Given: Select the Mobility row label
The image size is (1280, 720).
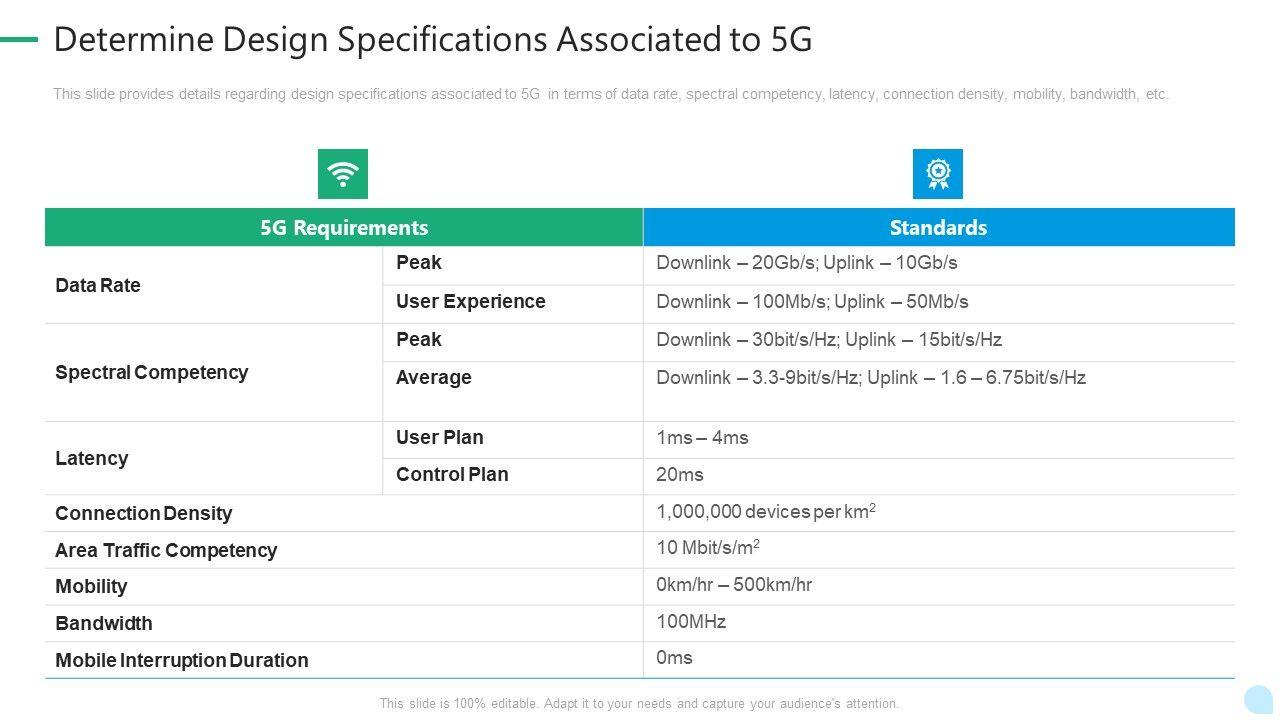Looking at the screenshot, I should point(91,587).
